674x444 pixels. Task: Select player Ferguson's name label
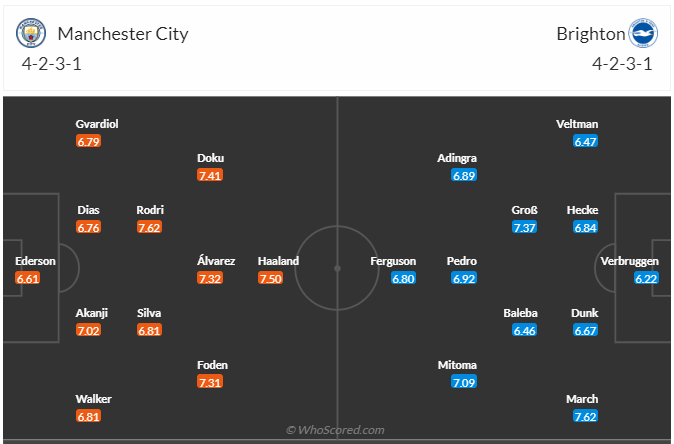click(393, 261)
